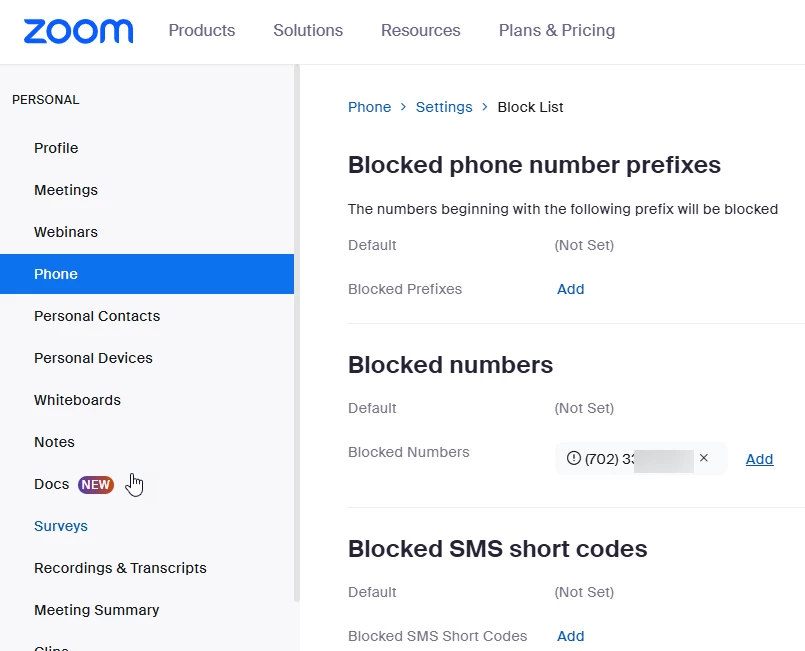Click Add next to the Blocked Numbers entry
This screenshot has height=651, width=805.
[x=759, y=459]
